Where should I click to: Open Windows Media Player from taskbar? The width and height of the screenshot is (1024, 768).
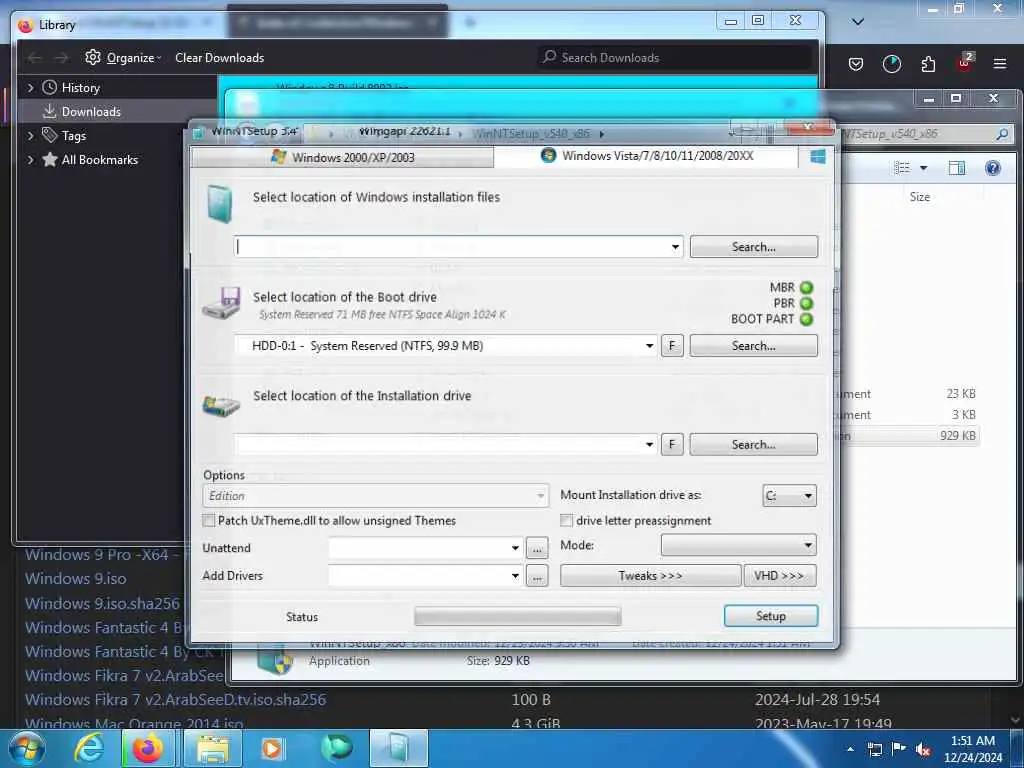pos(271,748)
